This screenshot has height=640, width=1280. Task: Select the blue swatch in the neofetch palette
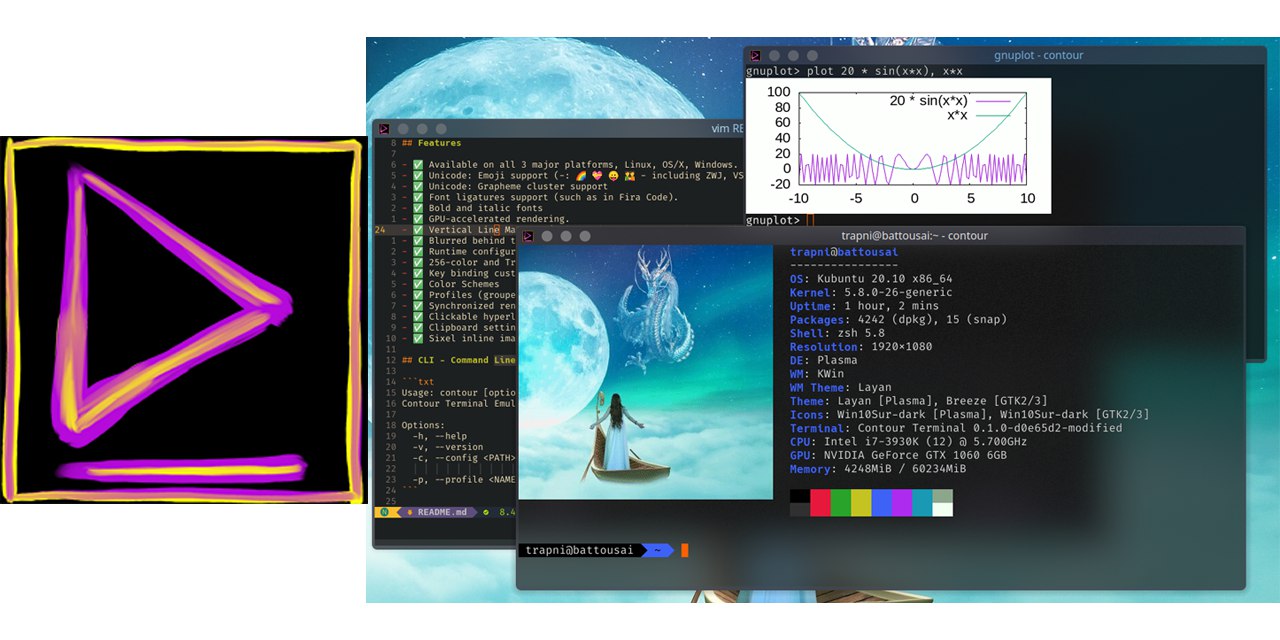click(882, 502)
